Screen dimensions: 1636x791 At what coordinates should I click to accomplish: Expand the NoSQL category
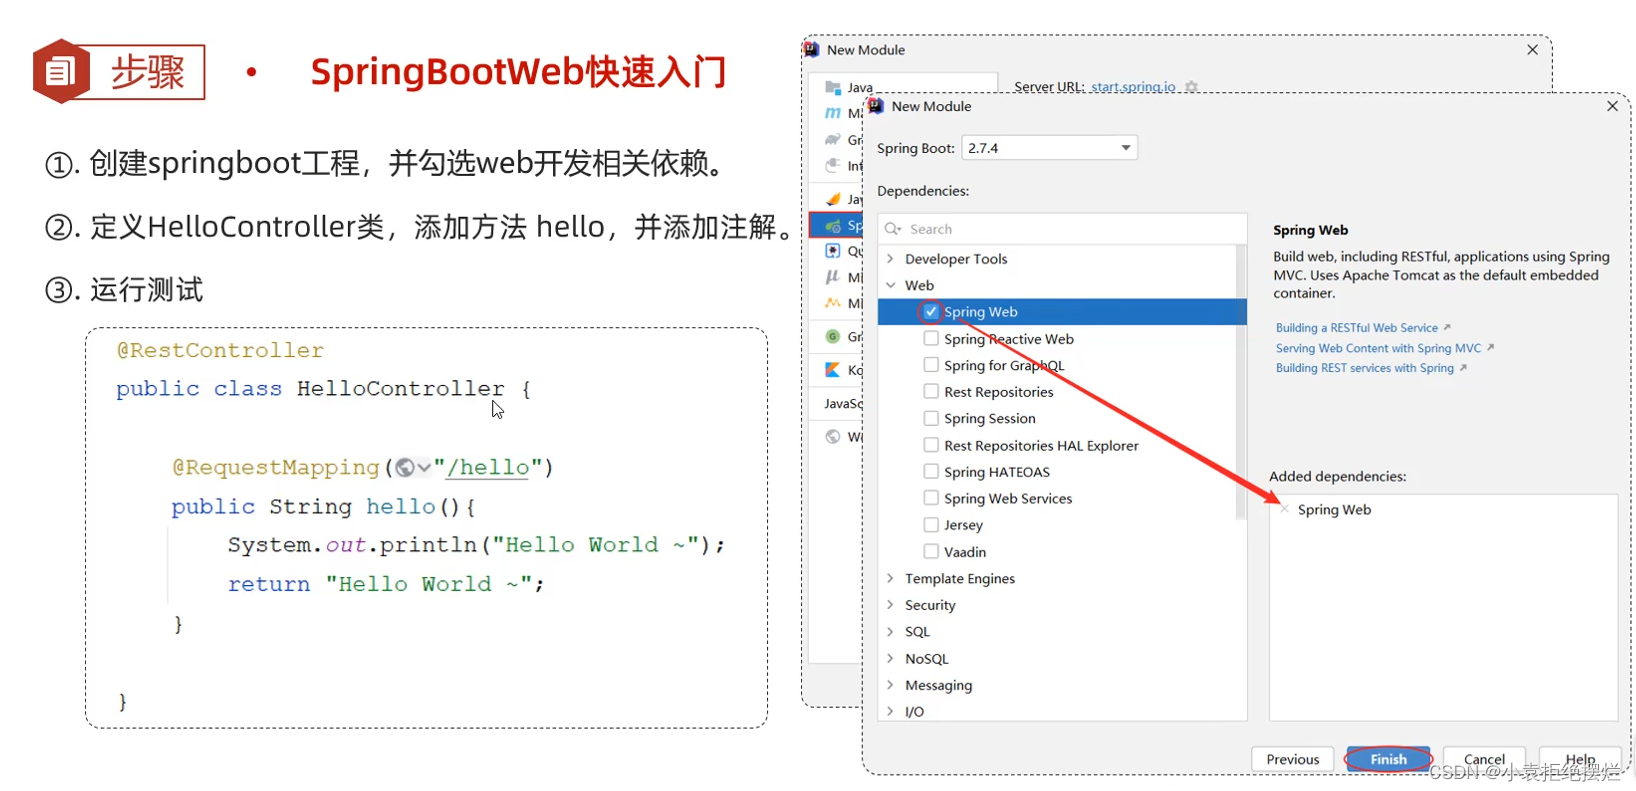click(891, 658)
